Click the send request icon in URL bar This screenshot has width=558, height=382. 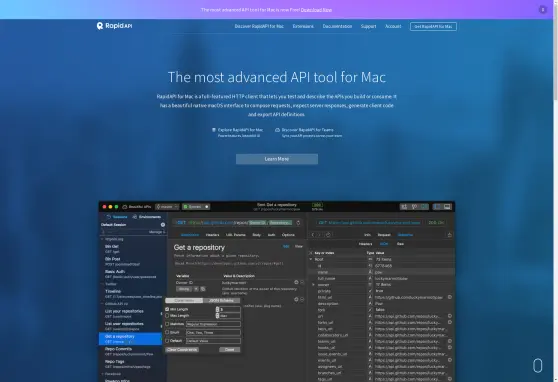click(x=298, y=223)
